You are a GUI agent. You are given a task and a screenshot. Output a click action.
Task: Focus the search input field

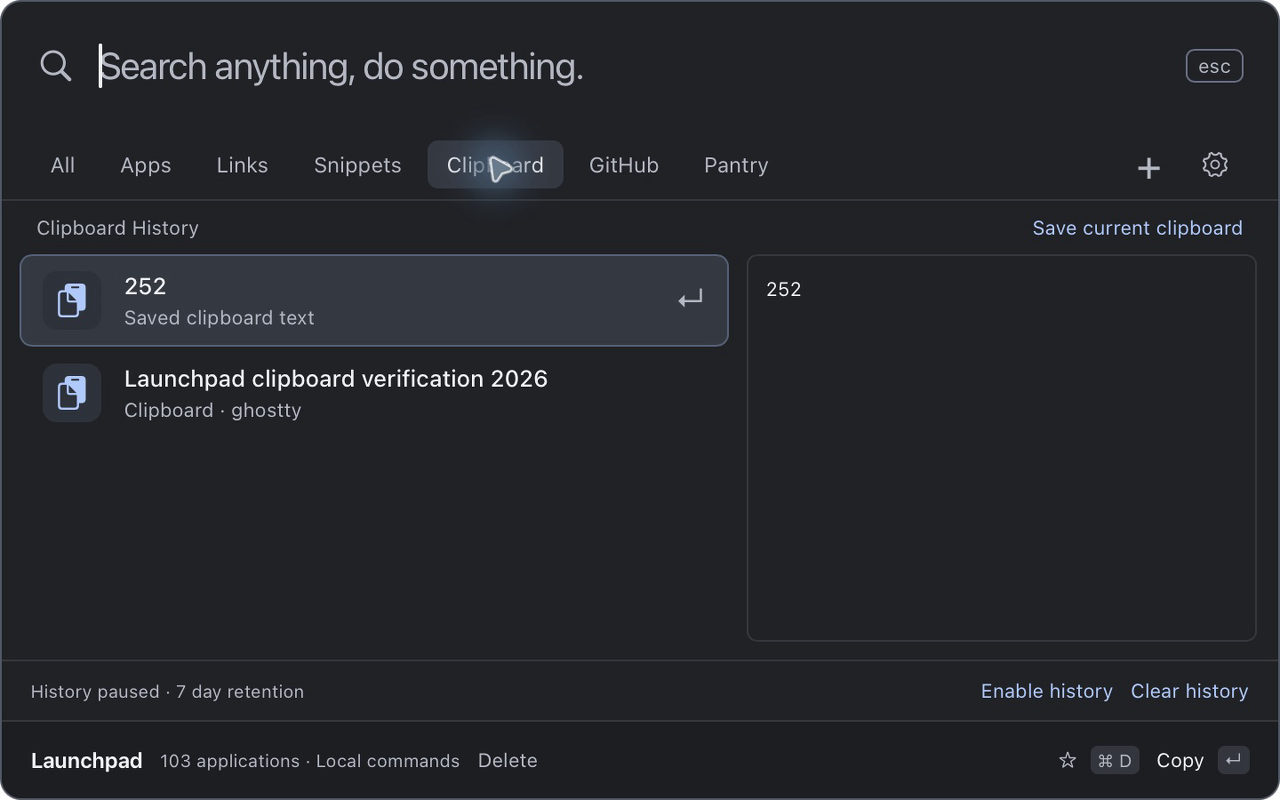click(x=630, y=66)
